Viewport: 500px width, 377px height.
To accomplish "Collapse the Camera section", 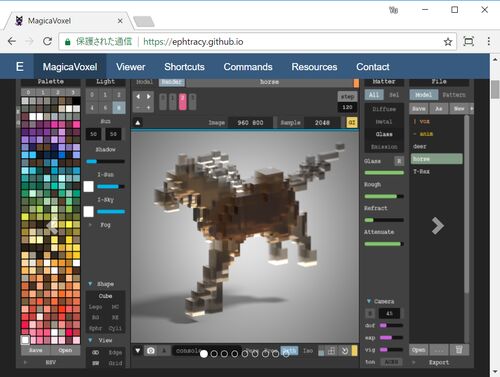I will pos(369,301).
